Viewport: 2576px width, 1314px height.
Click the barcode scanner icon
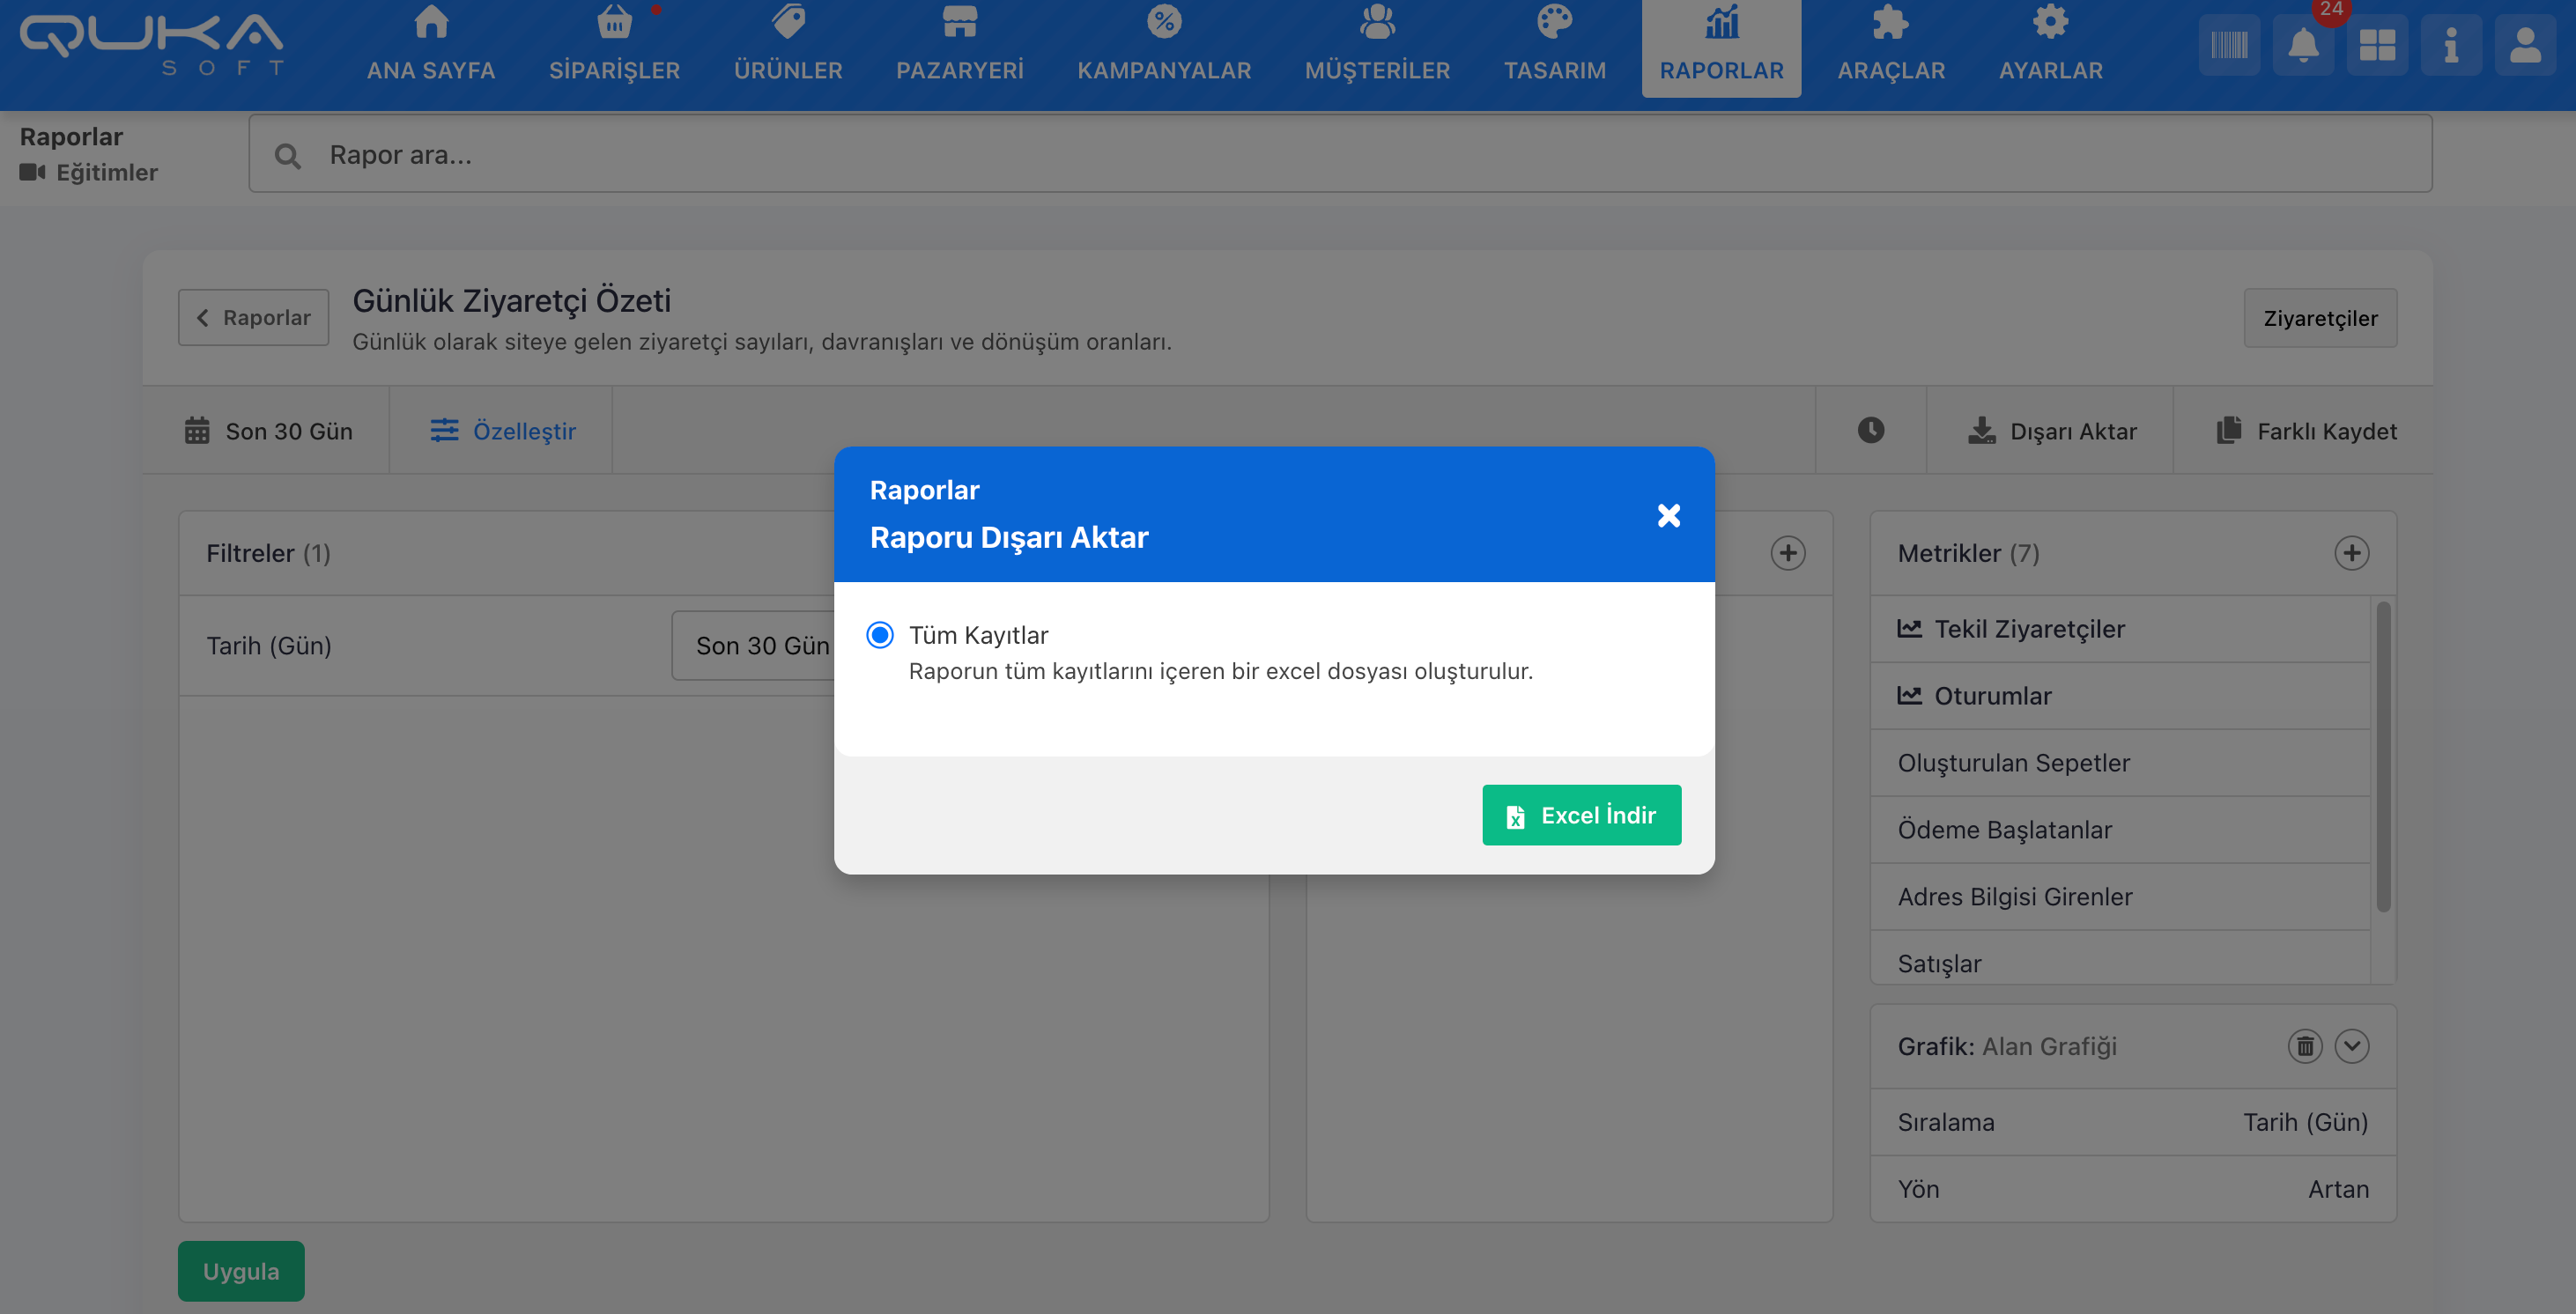(x=2228, y=45)
